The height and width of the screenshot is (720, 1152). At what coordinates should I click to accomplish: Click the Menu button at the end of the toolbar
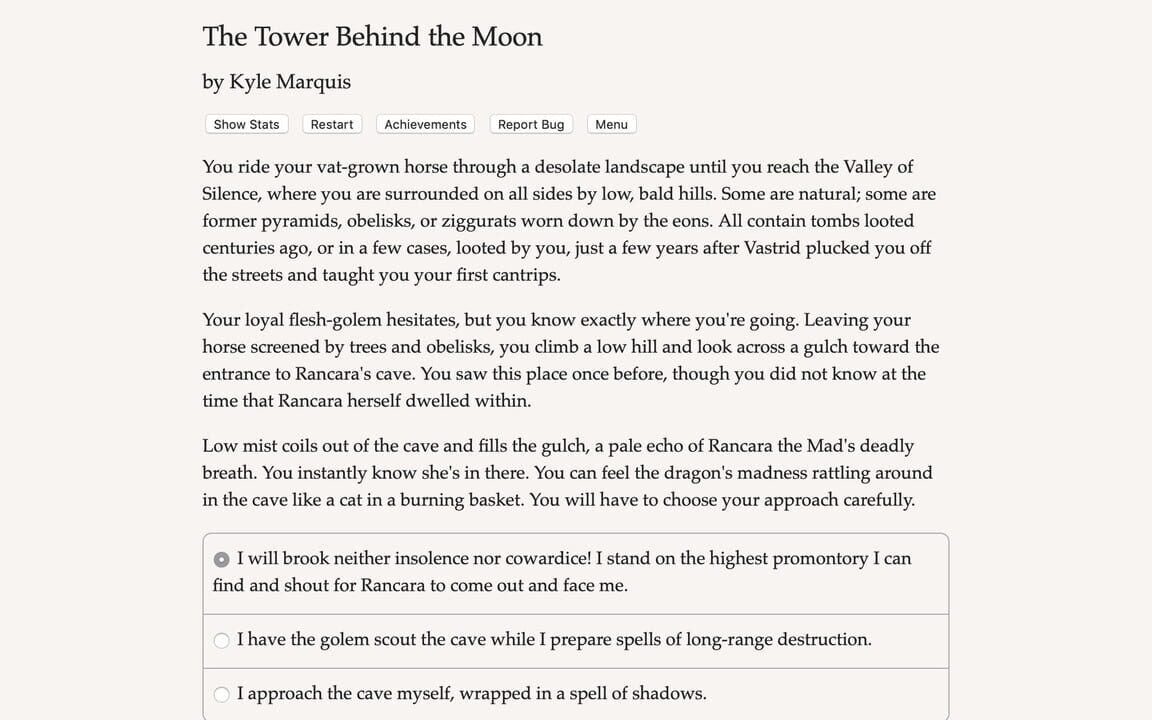[x=611, y=124]
